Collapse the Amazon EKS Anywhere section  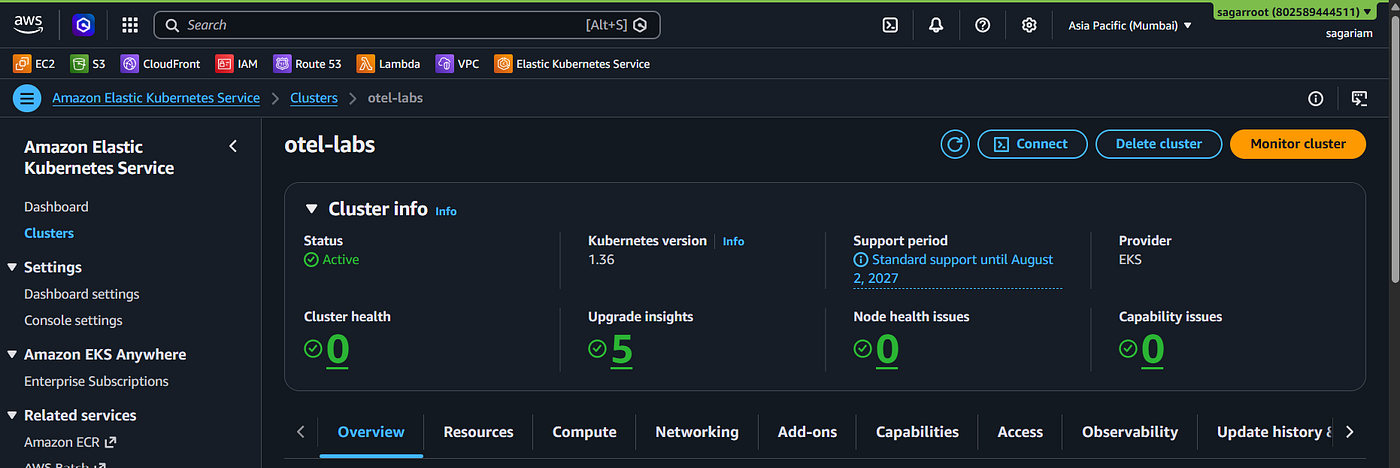pos(12,354)
